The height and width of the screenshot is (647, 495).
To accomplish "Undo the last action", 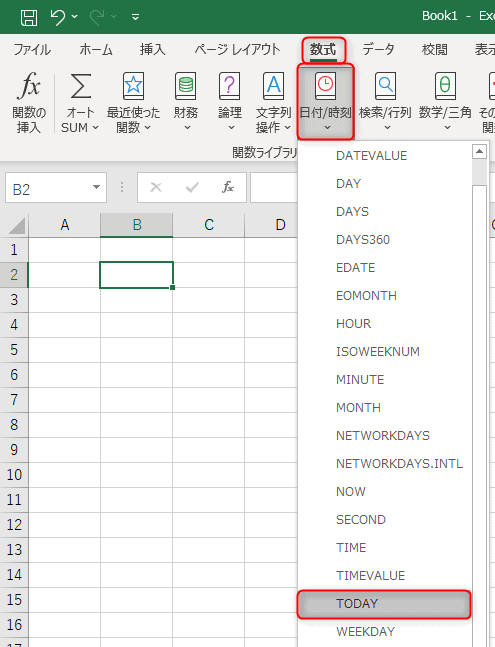I will click(58, 17).
